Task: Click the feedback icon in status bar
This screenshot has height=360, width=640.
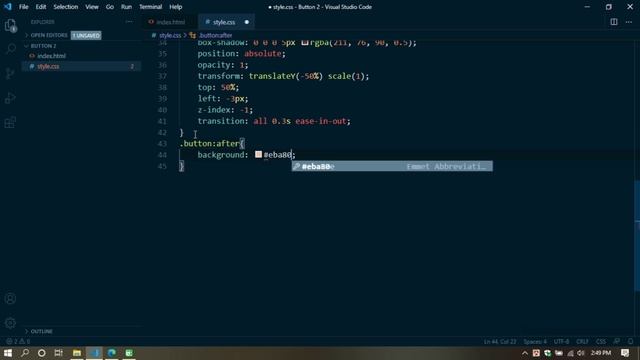Action: pyautogui.click(x=617, y=341)
